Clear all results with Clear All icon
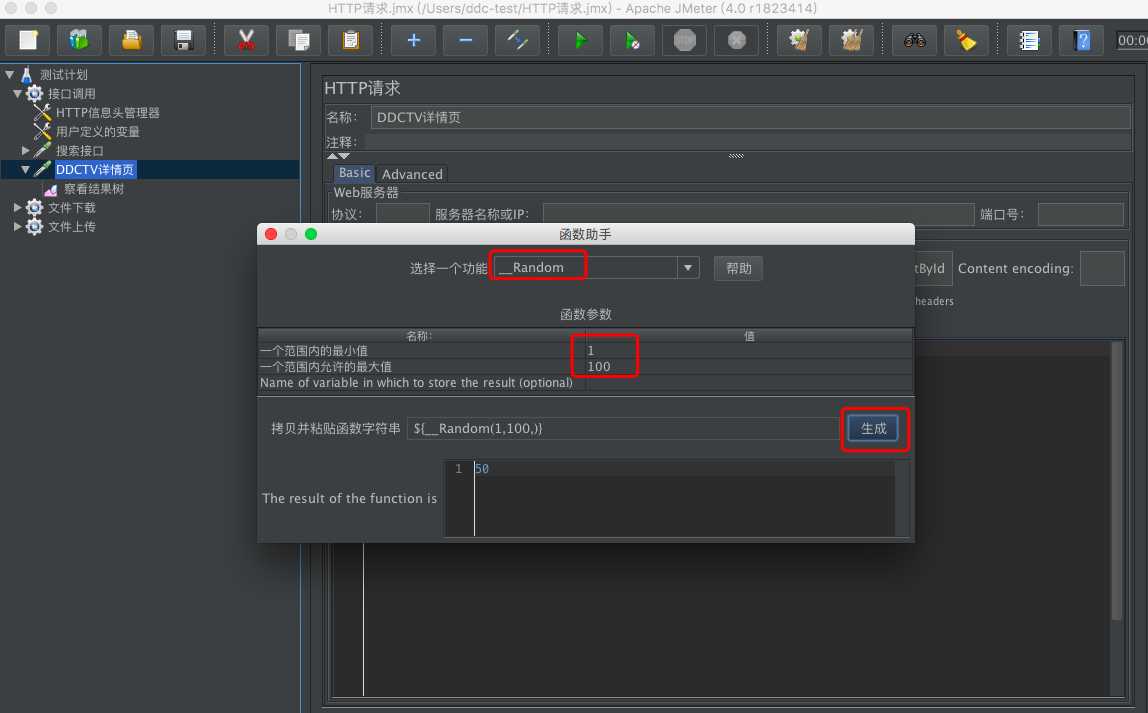 (x=851, y=40)
